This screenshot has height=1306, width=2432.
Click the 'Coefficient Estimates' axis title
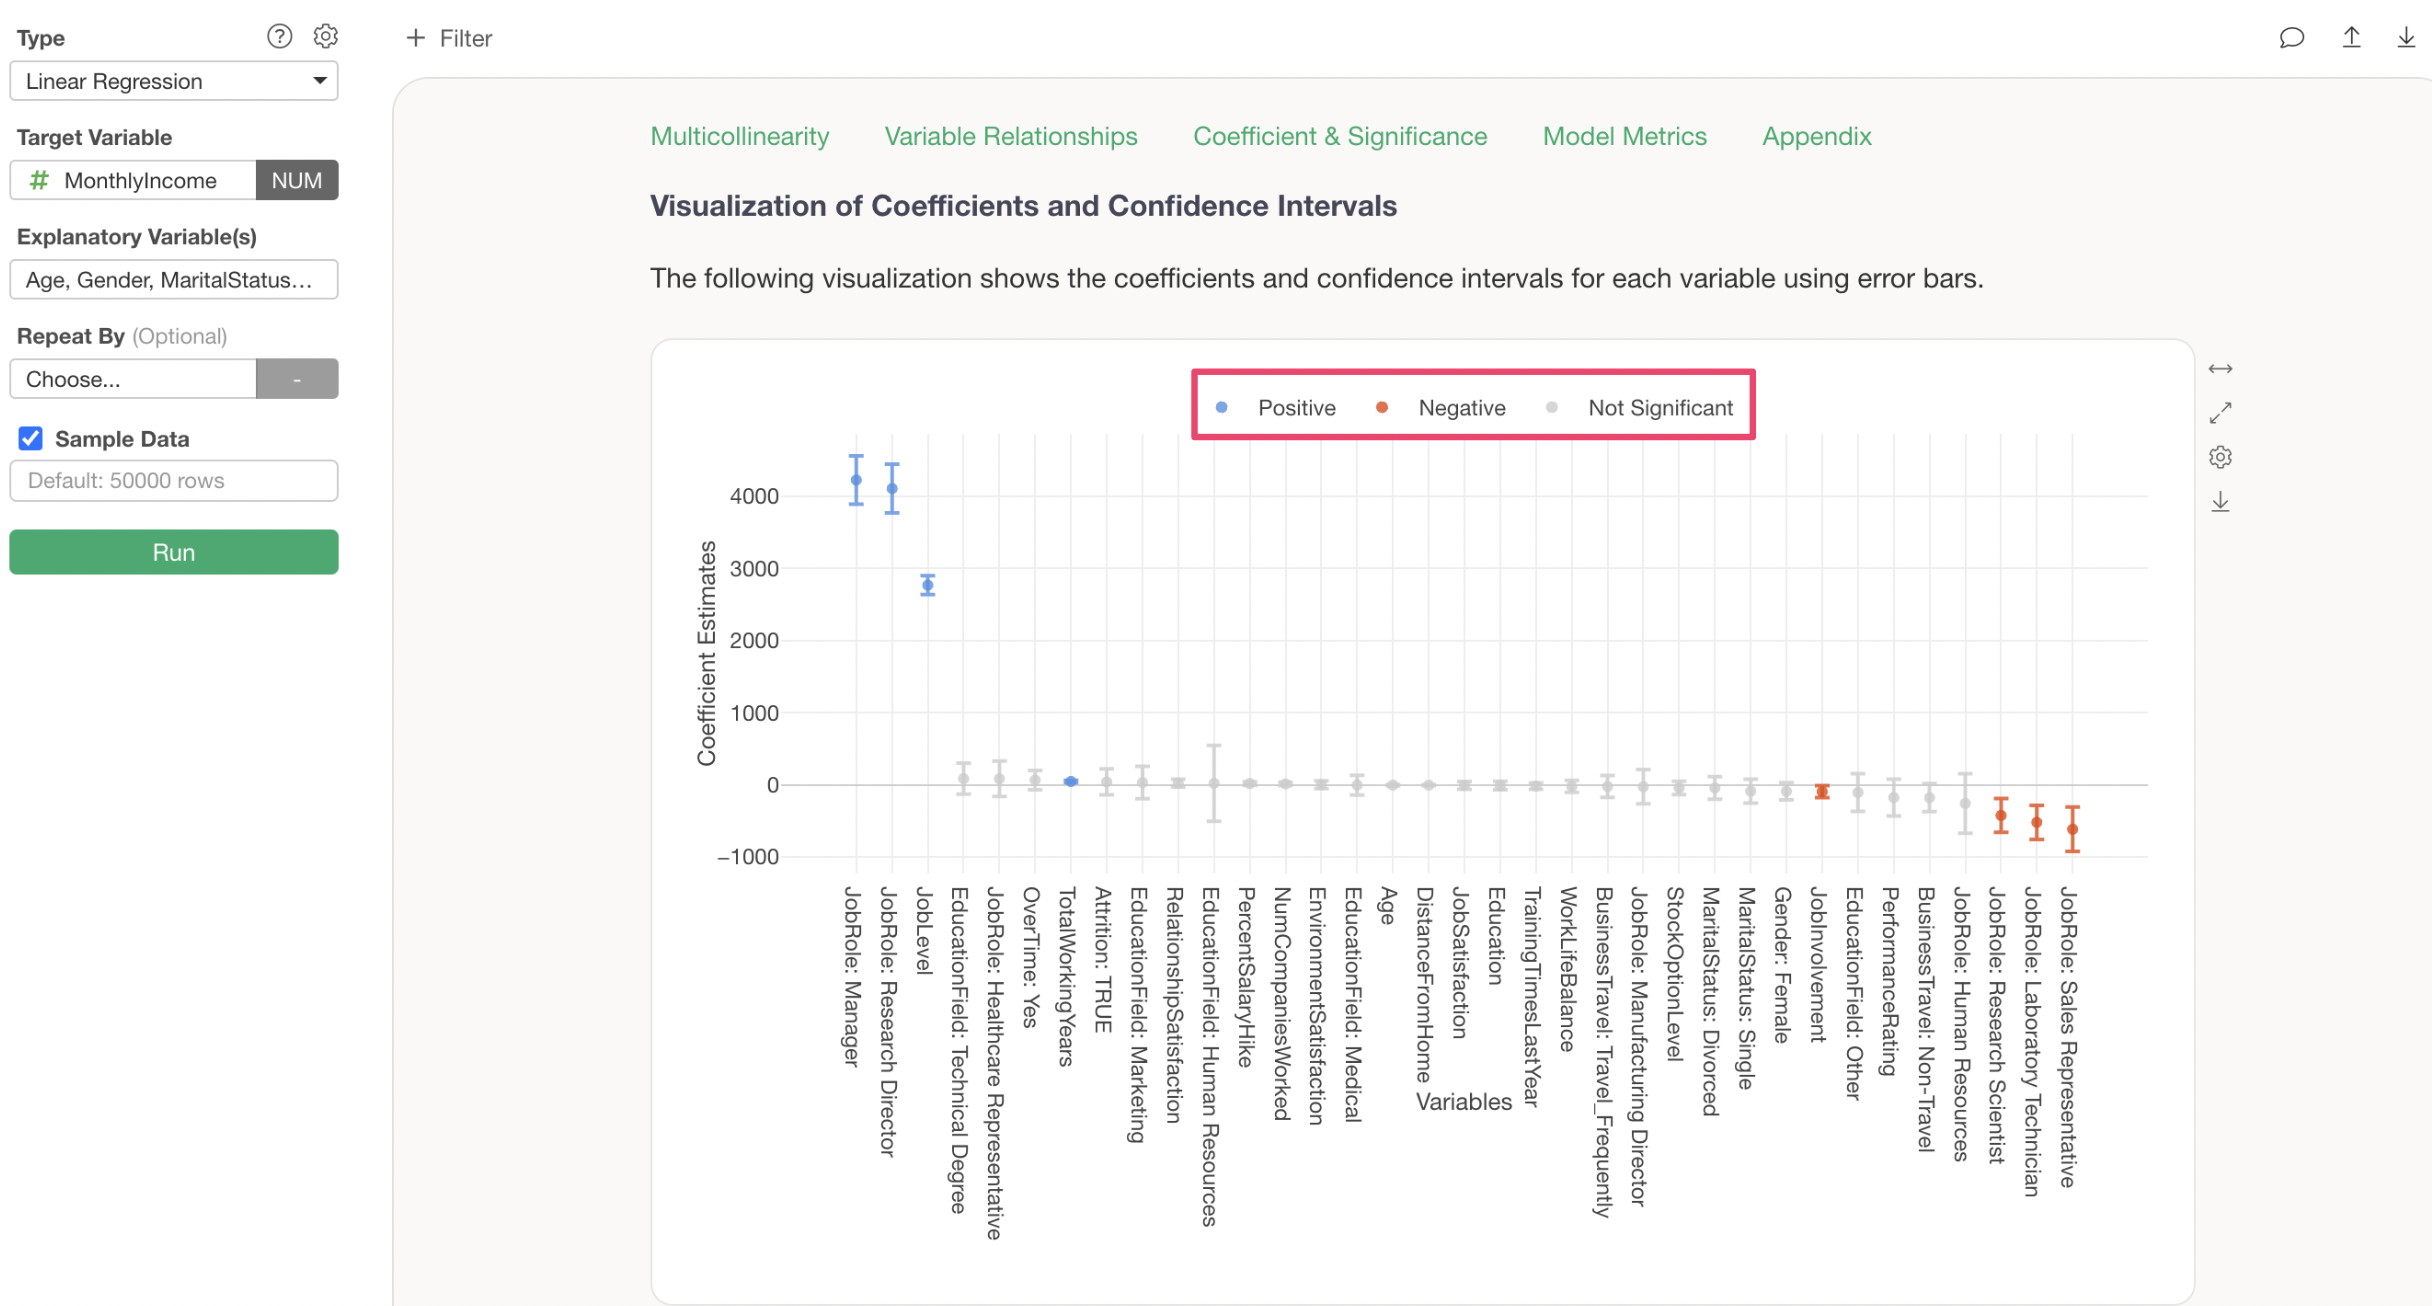707,653
